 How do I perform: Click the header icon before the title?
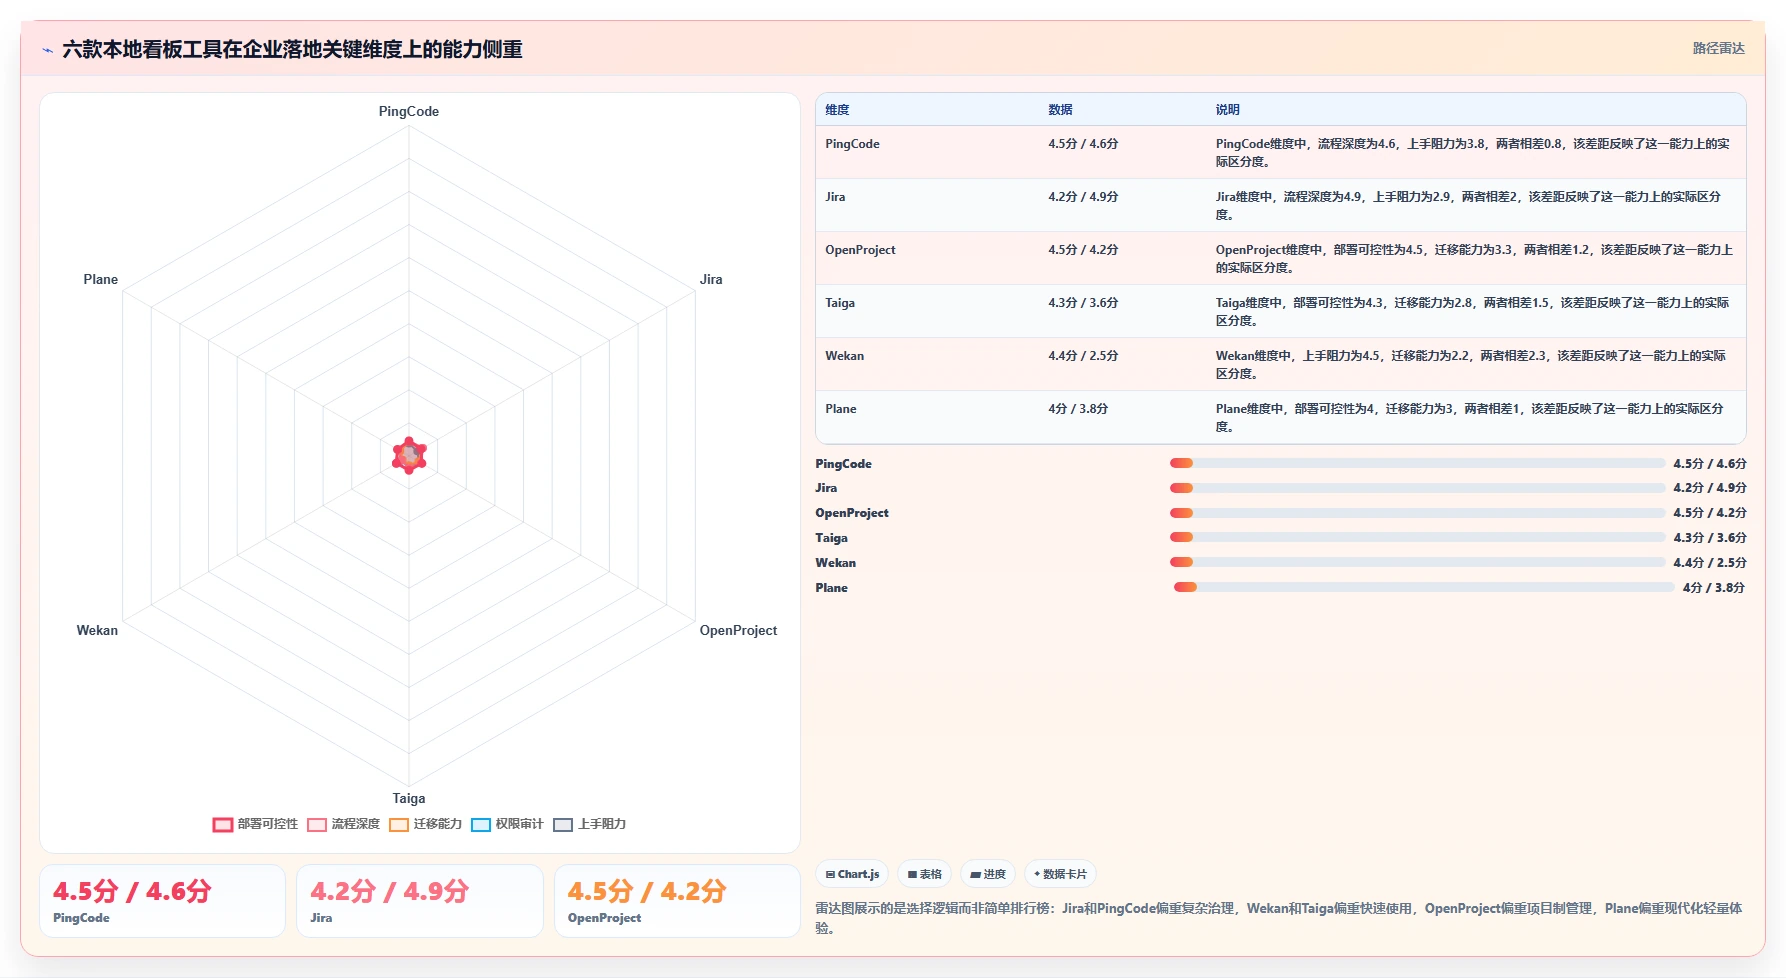(47, 50)
